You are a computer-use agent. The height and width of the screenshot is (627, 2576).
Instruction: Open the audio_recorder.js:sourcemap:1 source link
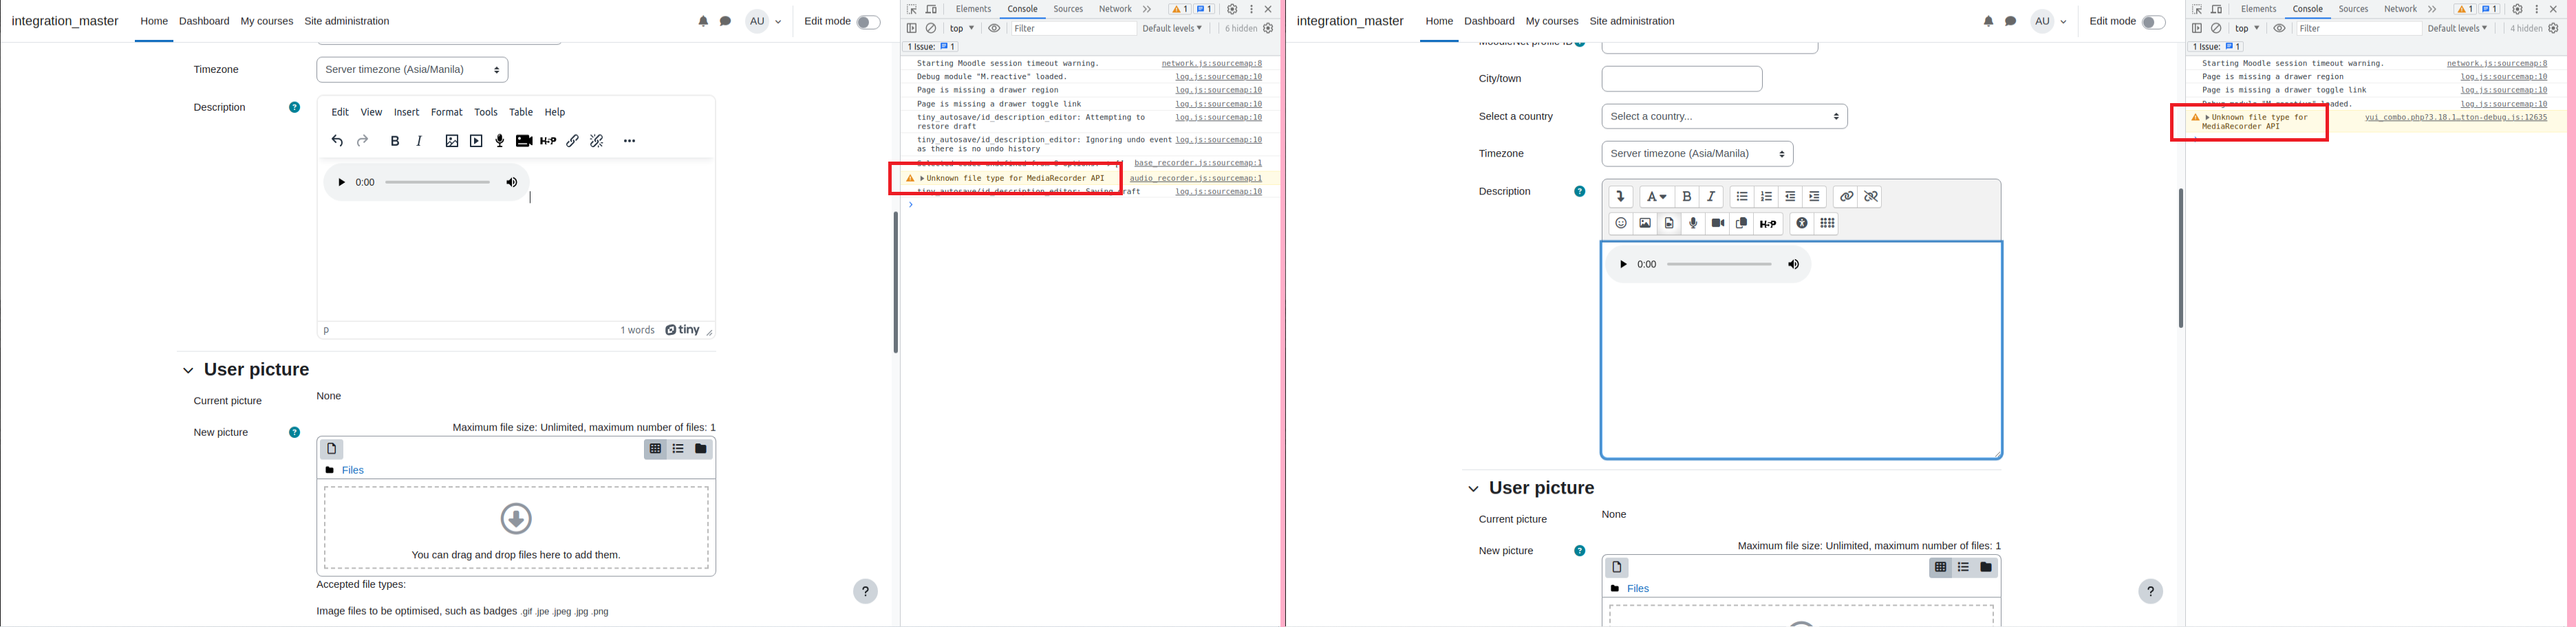click(1196, 178)
